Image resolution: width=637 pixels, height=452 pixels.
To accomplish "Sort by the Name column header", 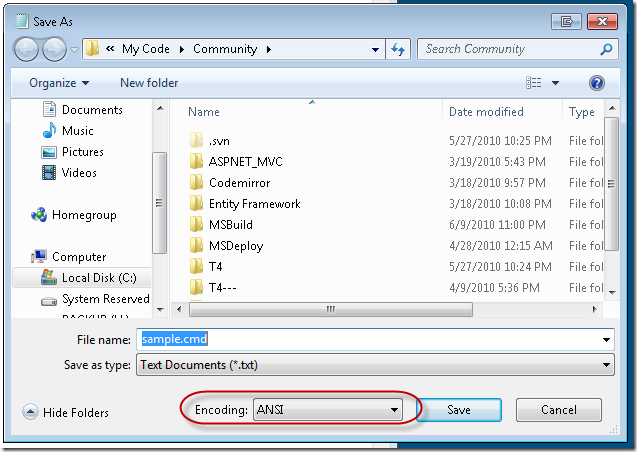I will tap(204, 112).
